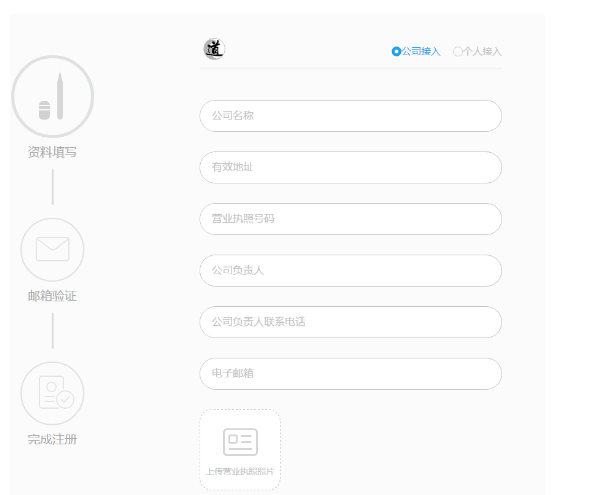Click the 个人接入 label text
The height and width of the screenshot is (495, 593).
pyautogui.click(x=482, y=51)
